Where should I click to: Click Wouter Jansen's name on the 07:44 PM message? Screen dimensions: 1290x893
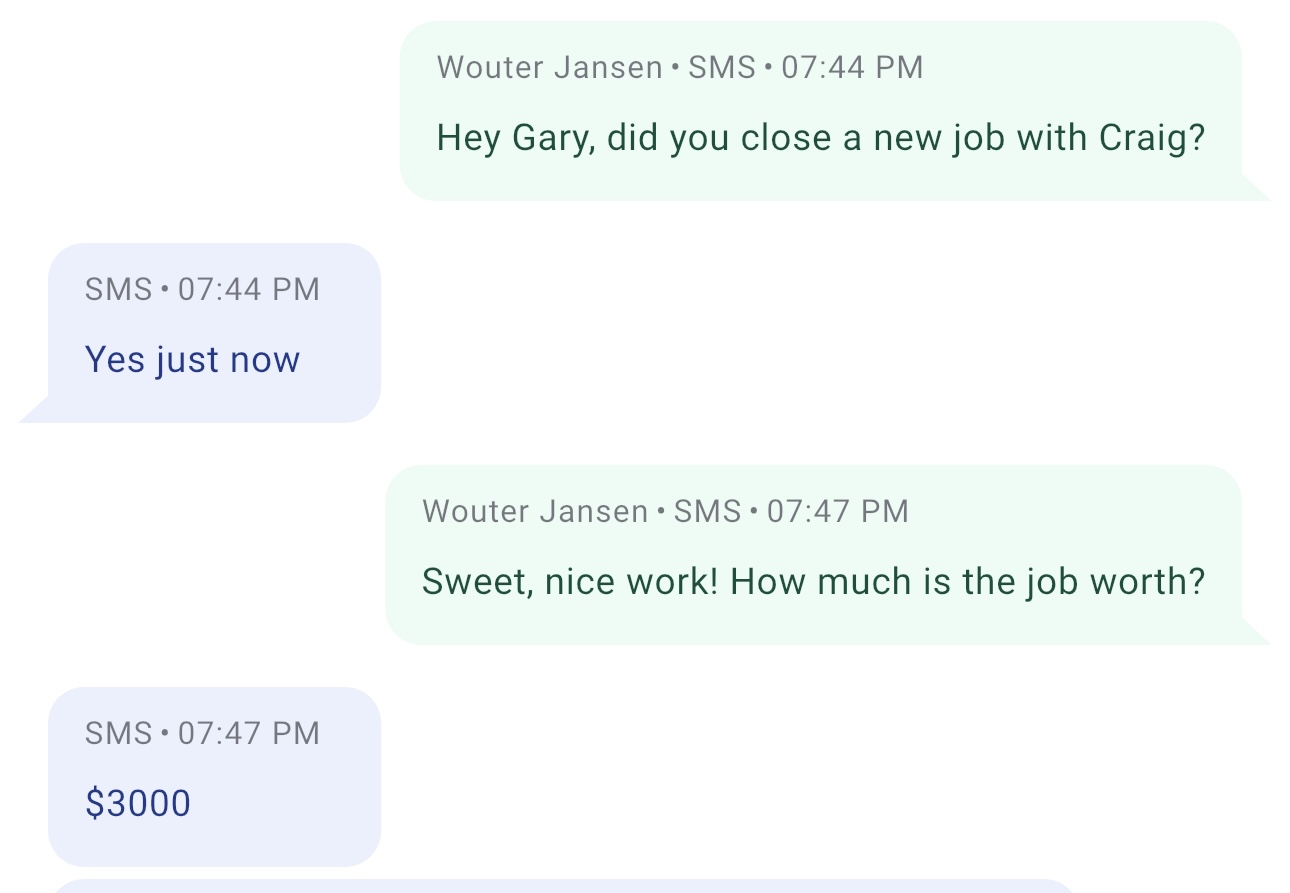click(550, 68)
